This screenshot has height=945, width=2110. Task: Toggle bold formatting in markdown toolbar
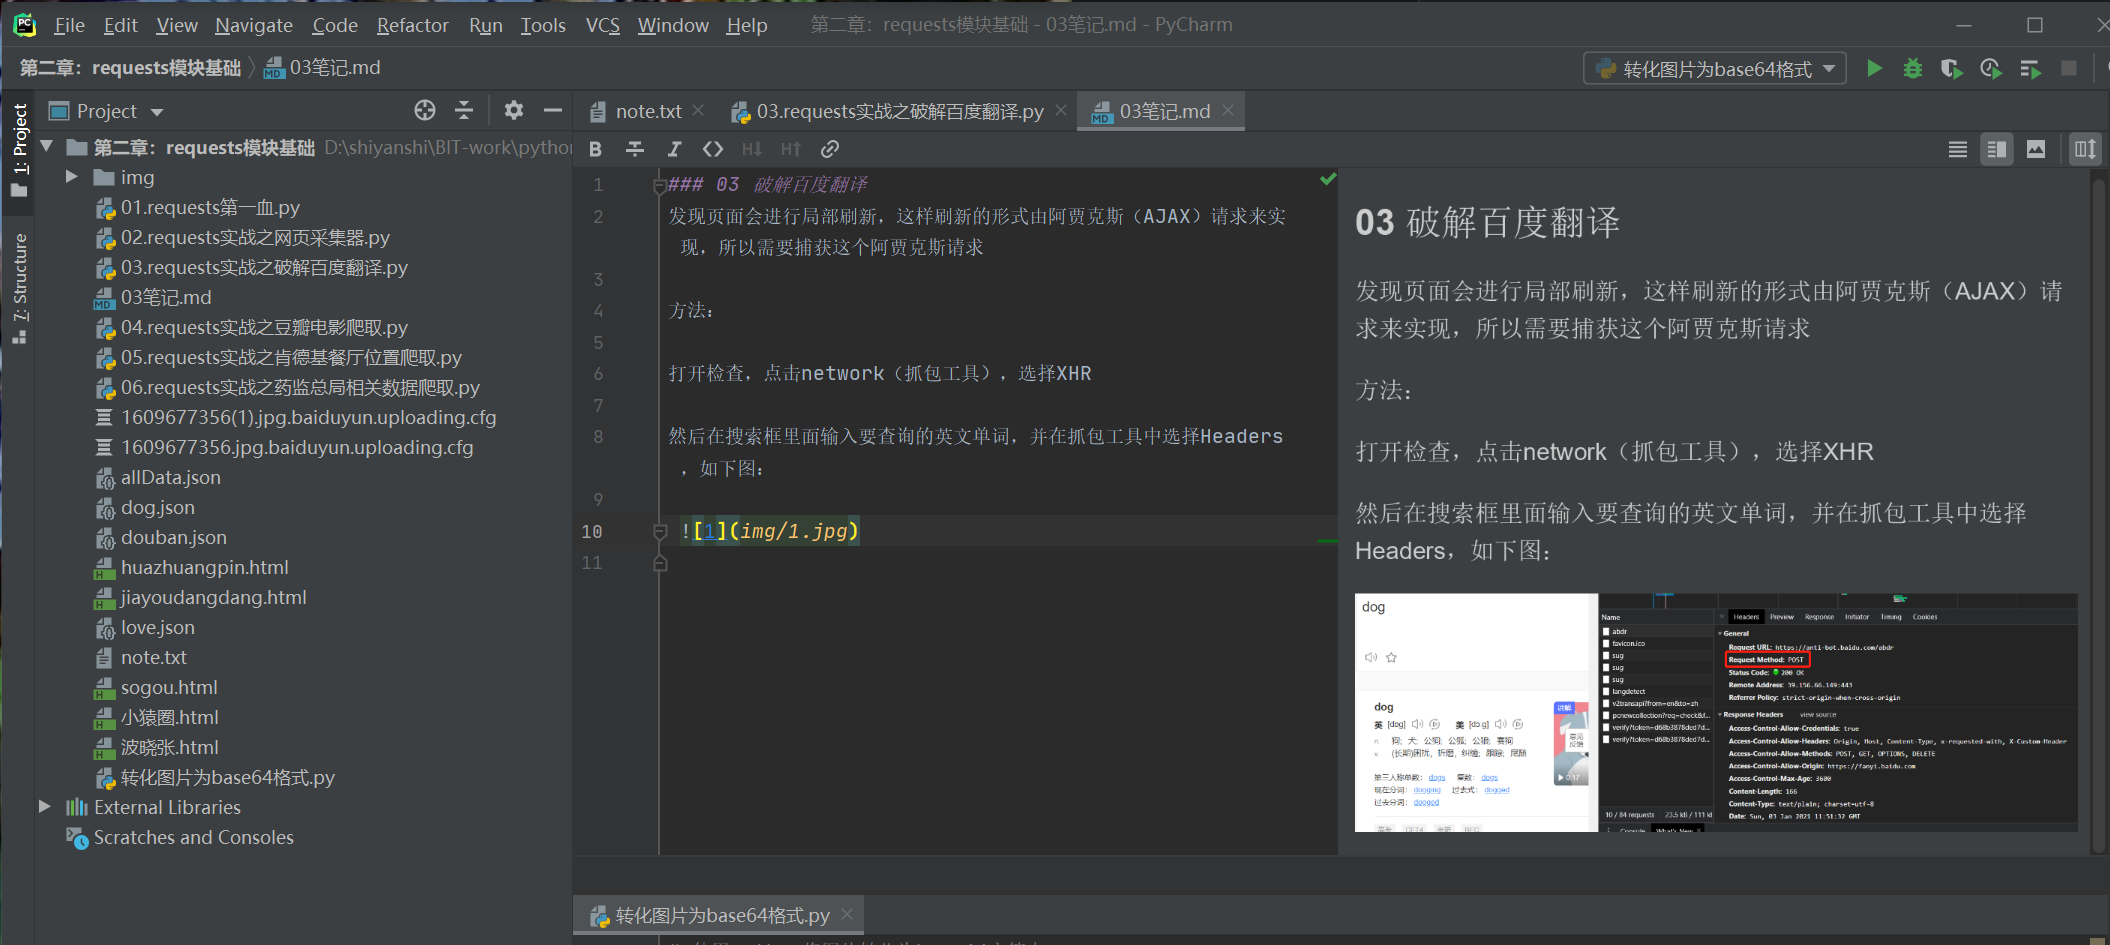tap(595, 148)
